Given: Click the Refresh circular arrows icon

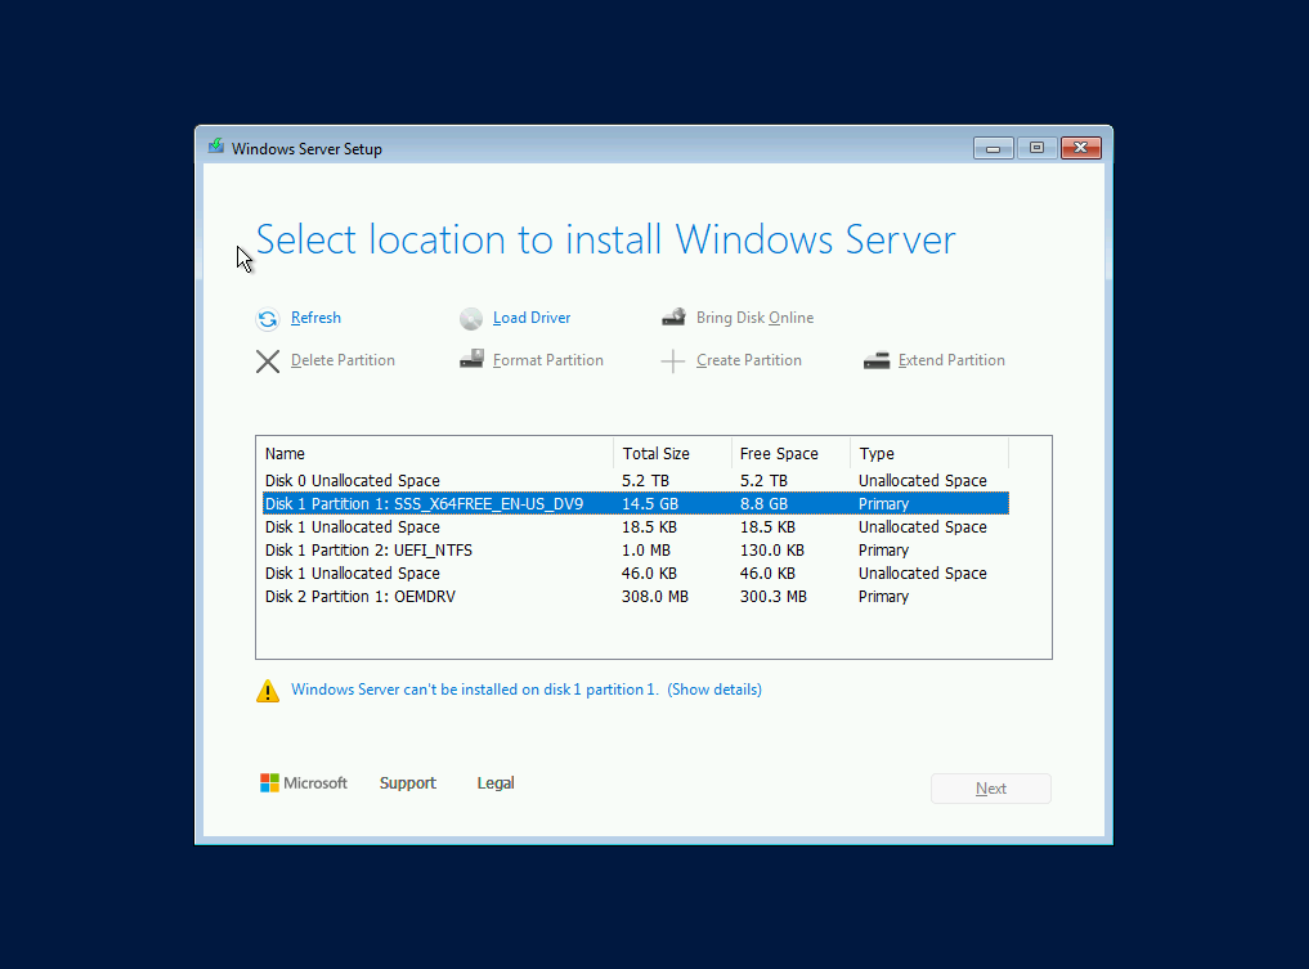Looking at the screenshot, I should (267, 319).
